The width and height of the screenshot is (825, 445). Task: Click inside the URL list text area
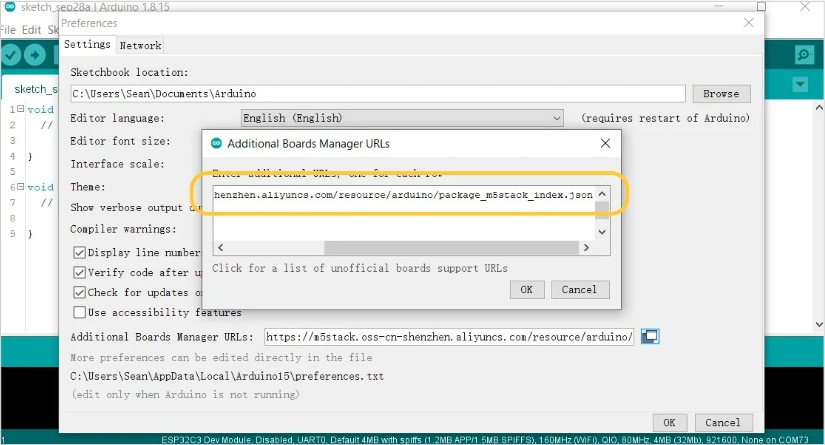[404, 213]
